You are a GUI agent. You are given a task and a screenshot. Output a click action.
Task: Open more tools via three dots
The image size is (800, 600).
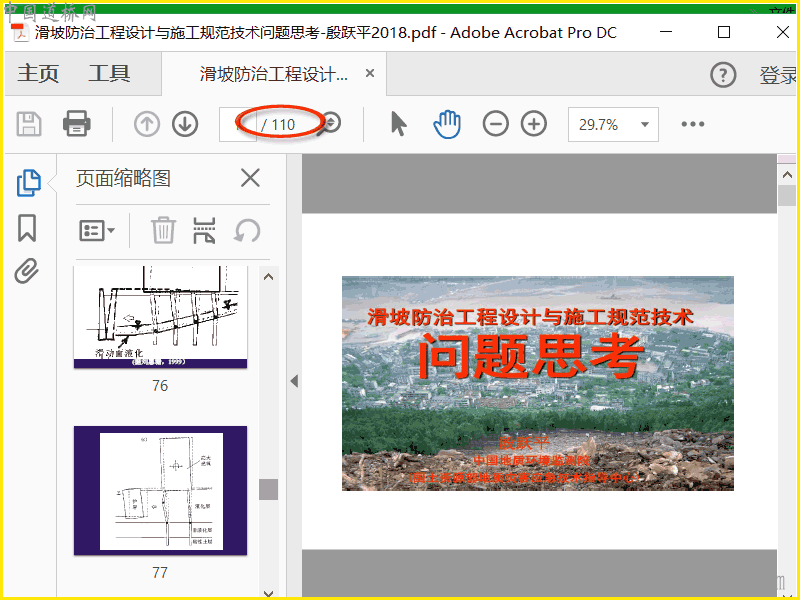[x=693, y=124]
